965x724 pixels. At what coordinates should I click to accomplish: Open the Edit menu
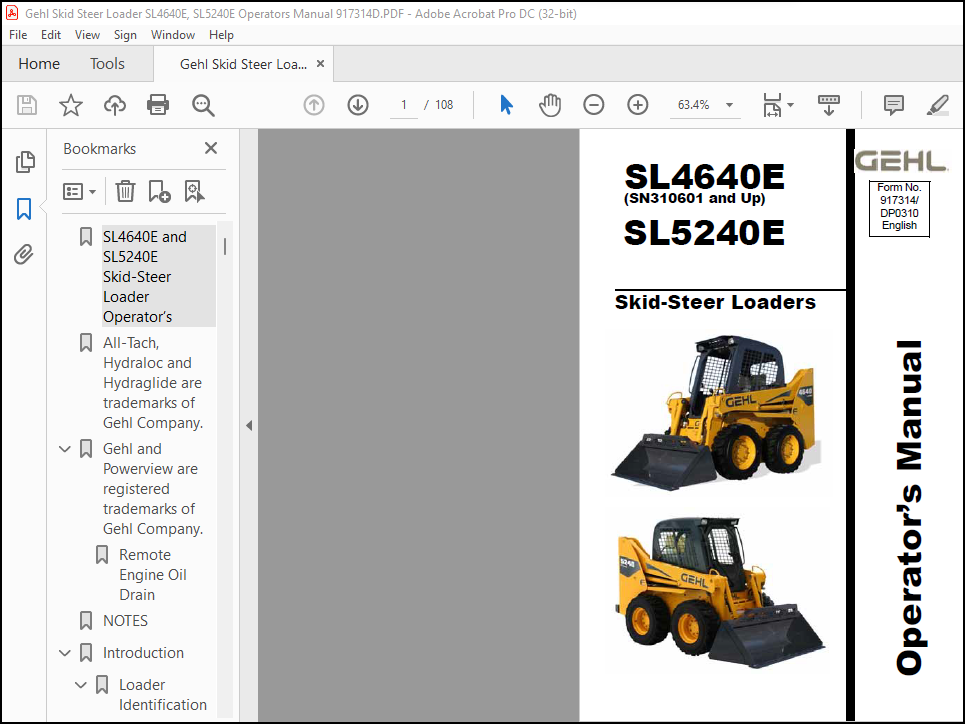[x=50, y=35]
